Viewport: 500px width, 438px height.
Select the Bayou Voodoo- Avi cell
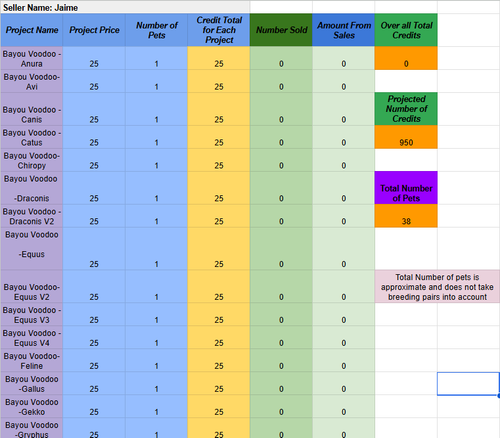pos(32,81)
